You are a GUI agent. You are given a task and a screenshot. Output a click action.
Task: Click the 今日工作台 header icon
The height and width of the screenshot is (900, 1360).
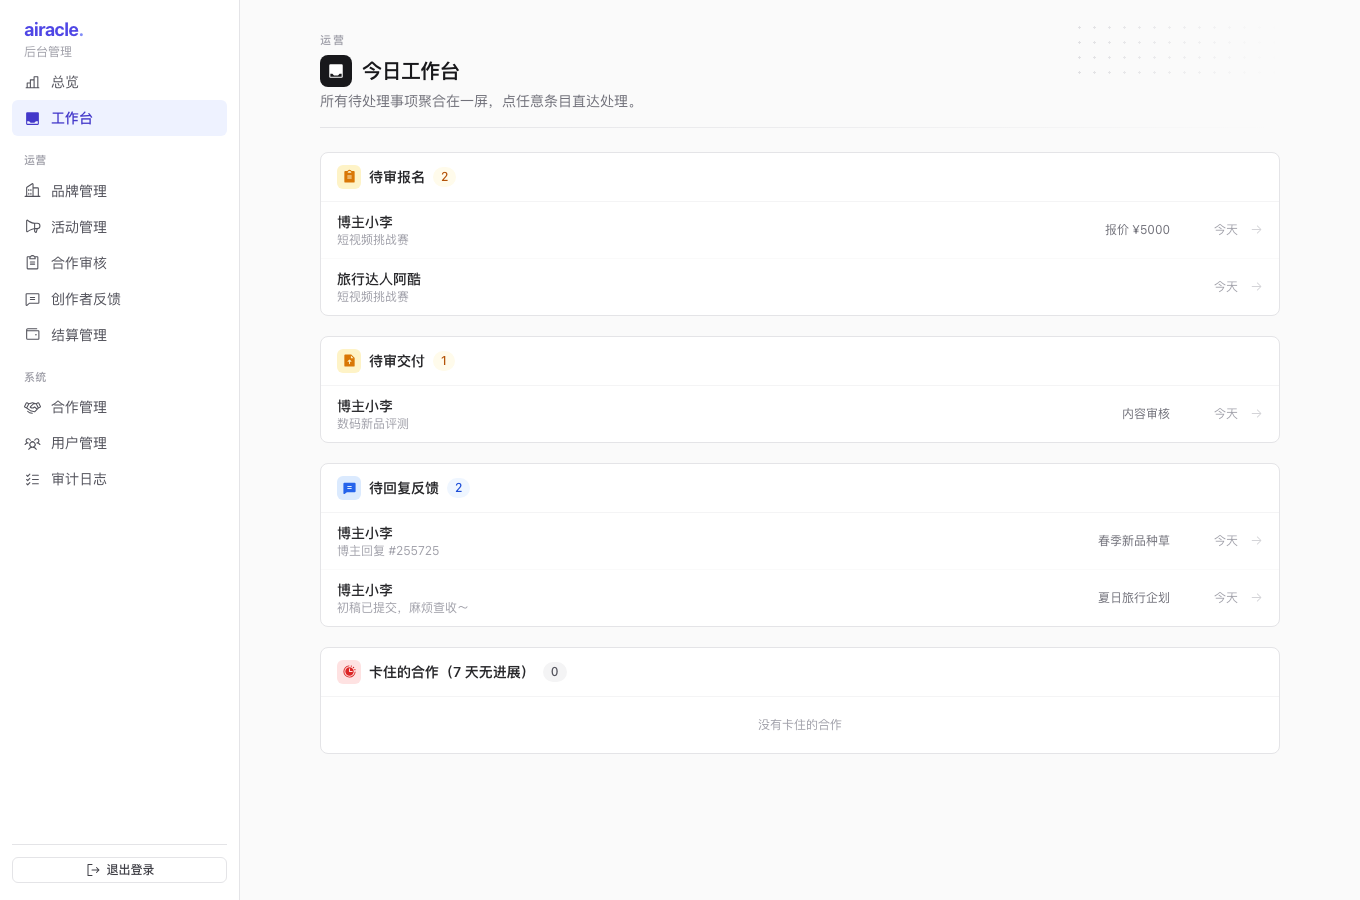tap(336, 71)
